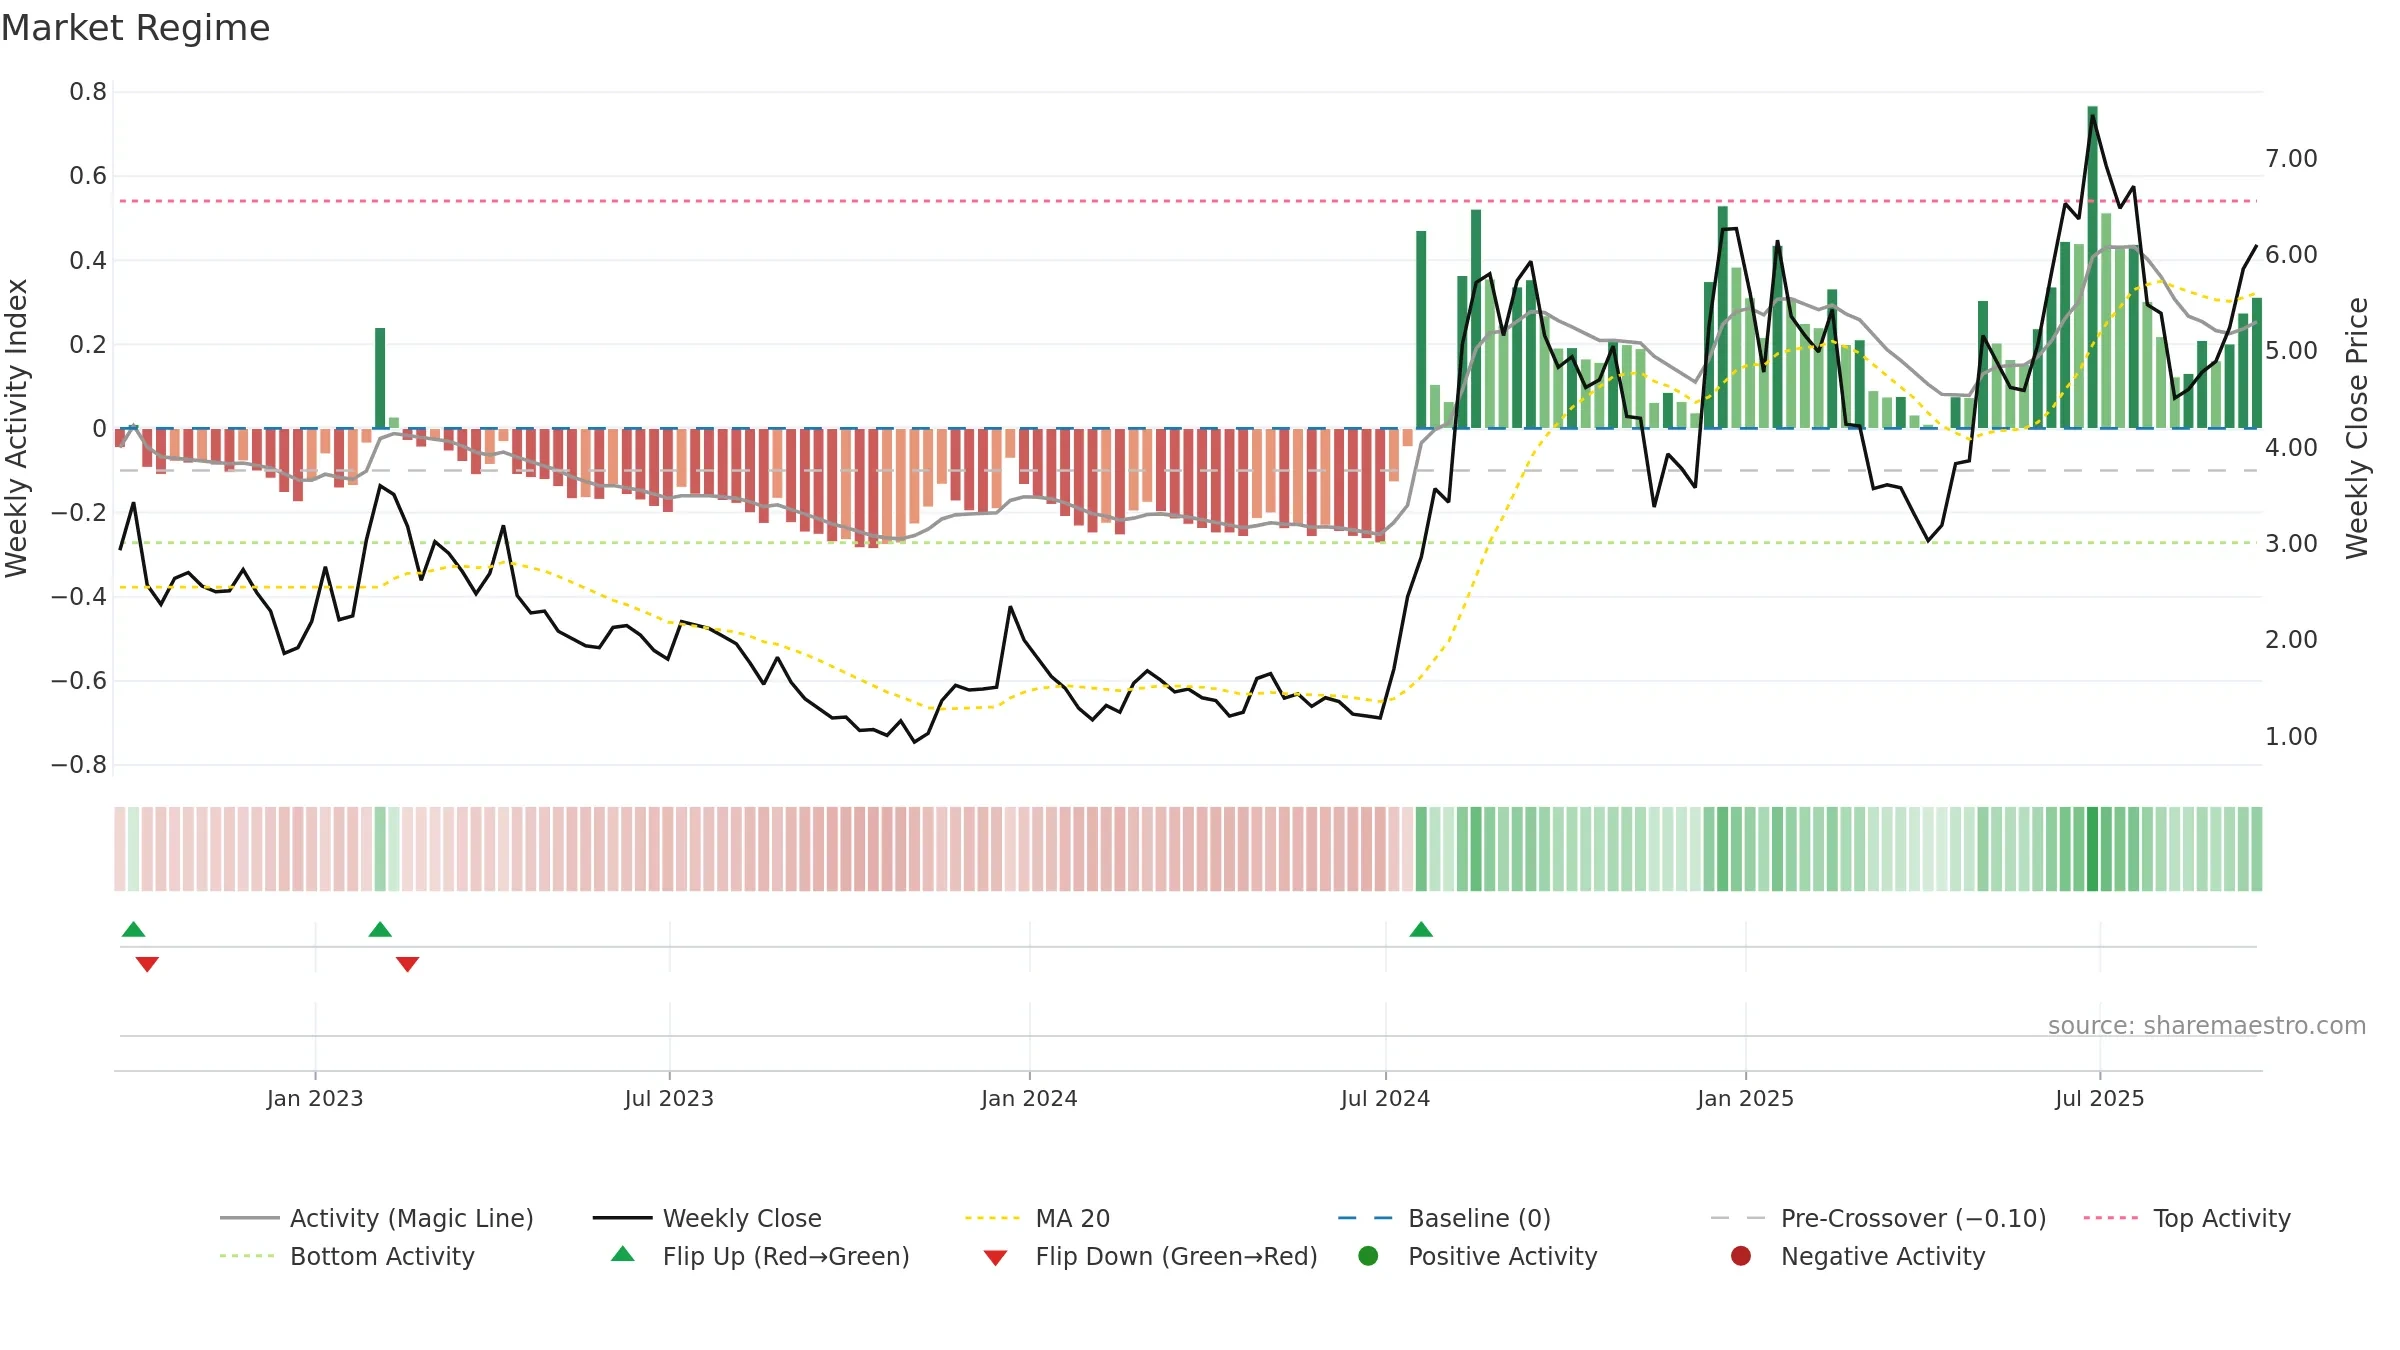Click the green heatmap cell in early 2023 red strip

pyautogui.click(x=380, y=849)
